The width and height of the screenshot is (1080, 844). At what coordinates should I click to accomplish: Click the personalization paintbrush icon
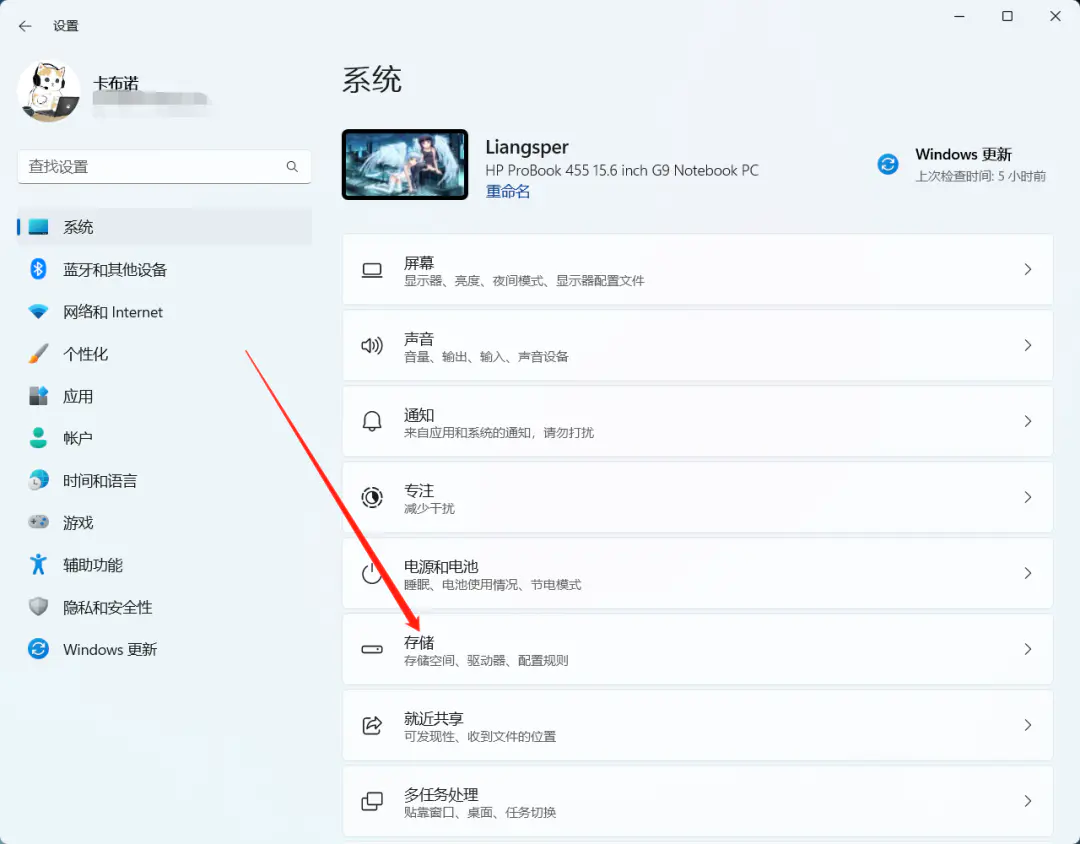[38, 354]
